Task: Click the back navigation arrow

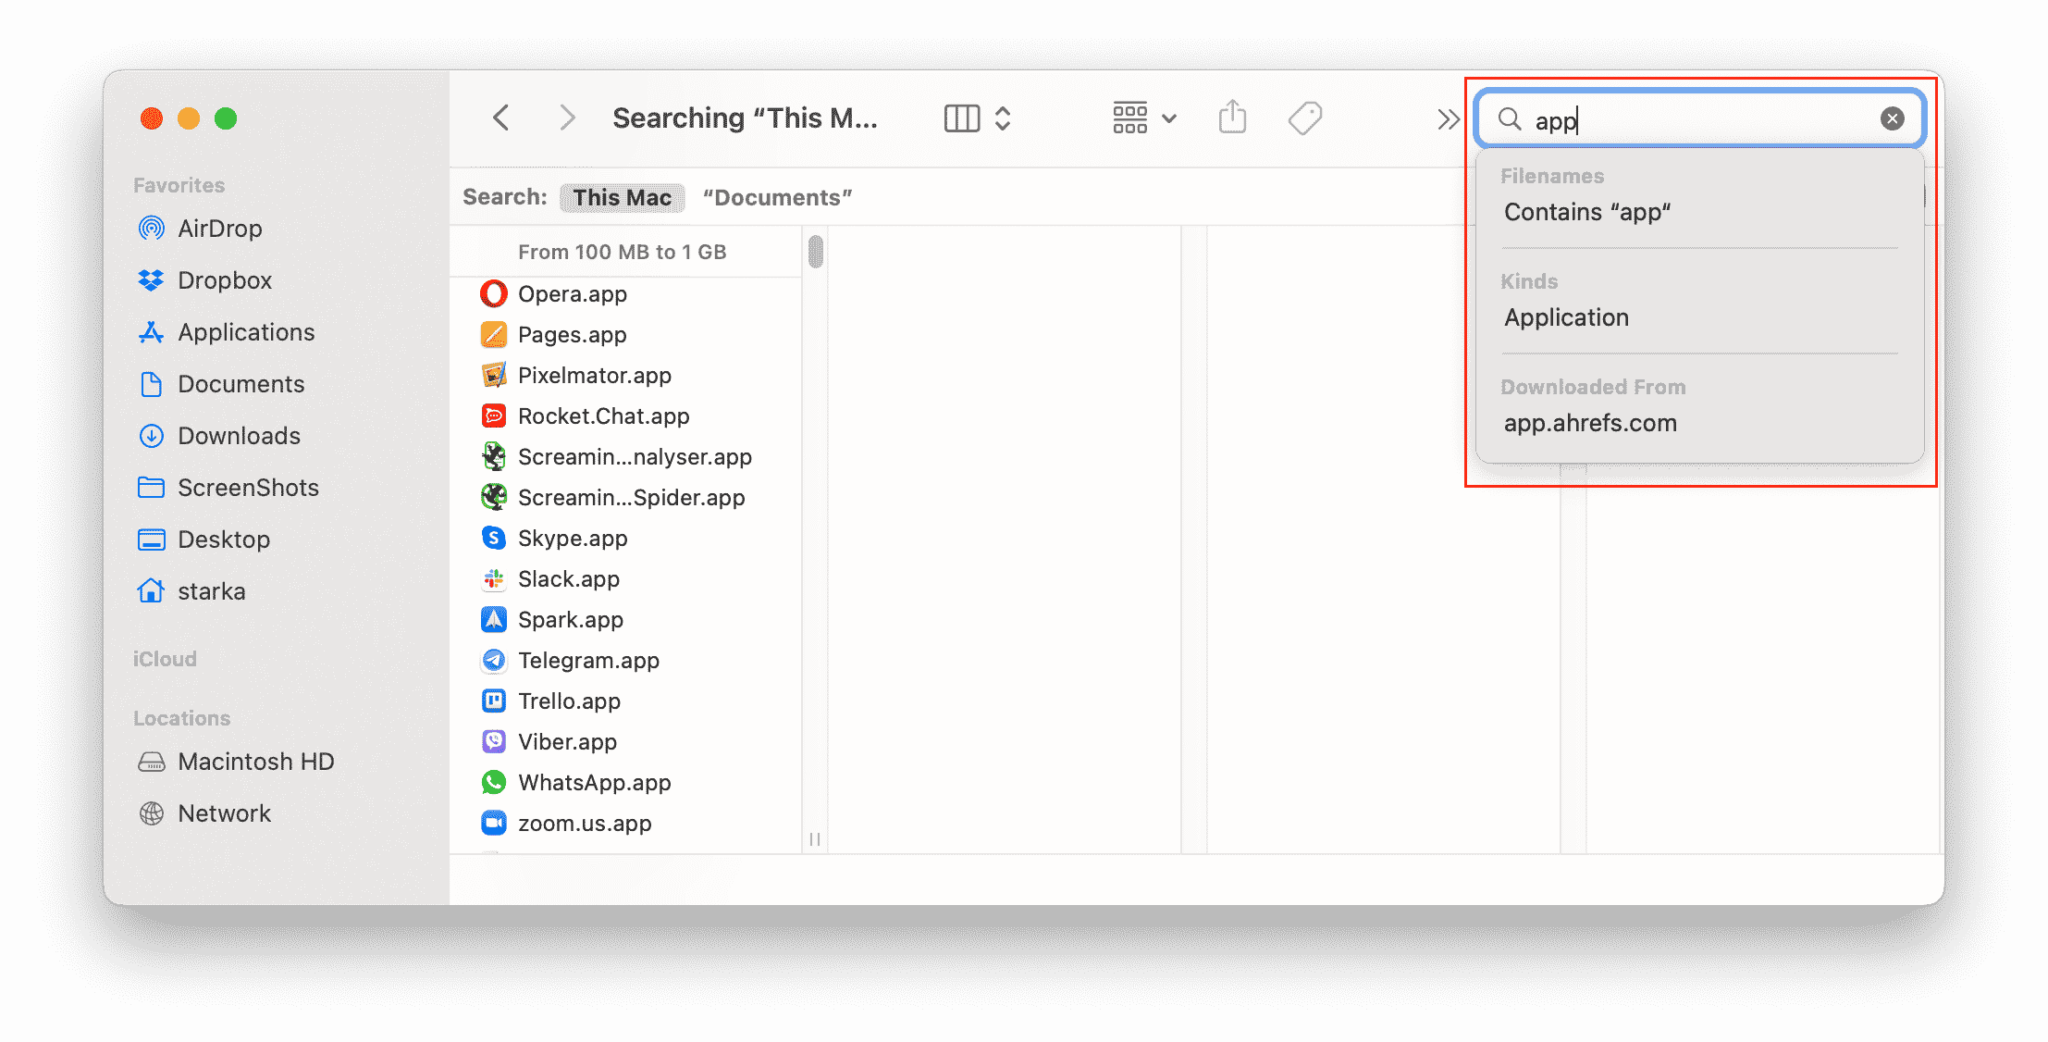Action: tap(500, 117)
